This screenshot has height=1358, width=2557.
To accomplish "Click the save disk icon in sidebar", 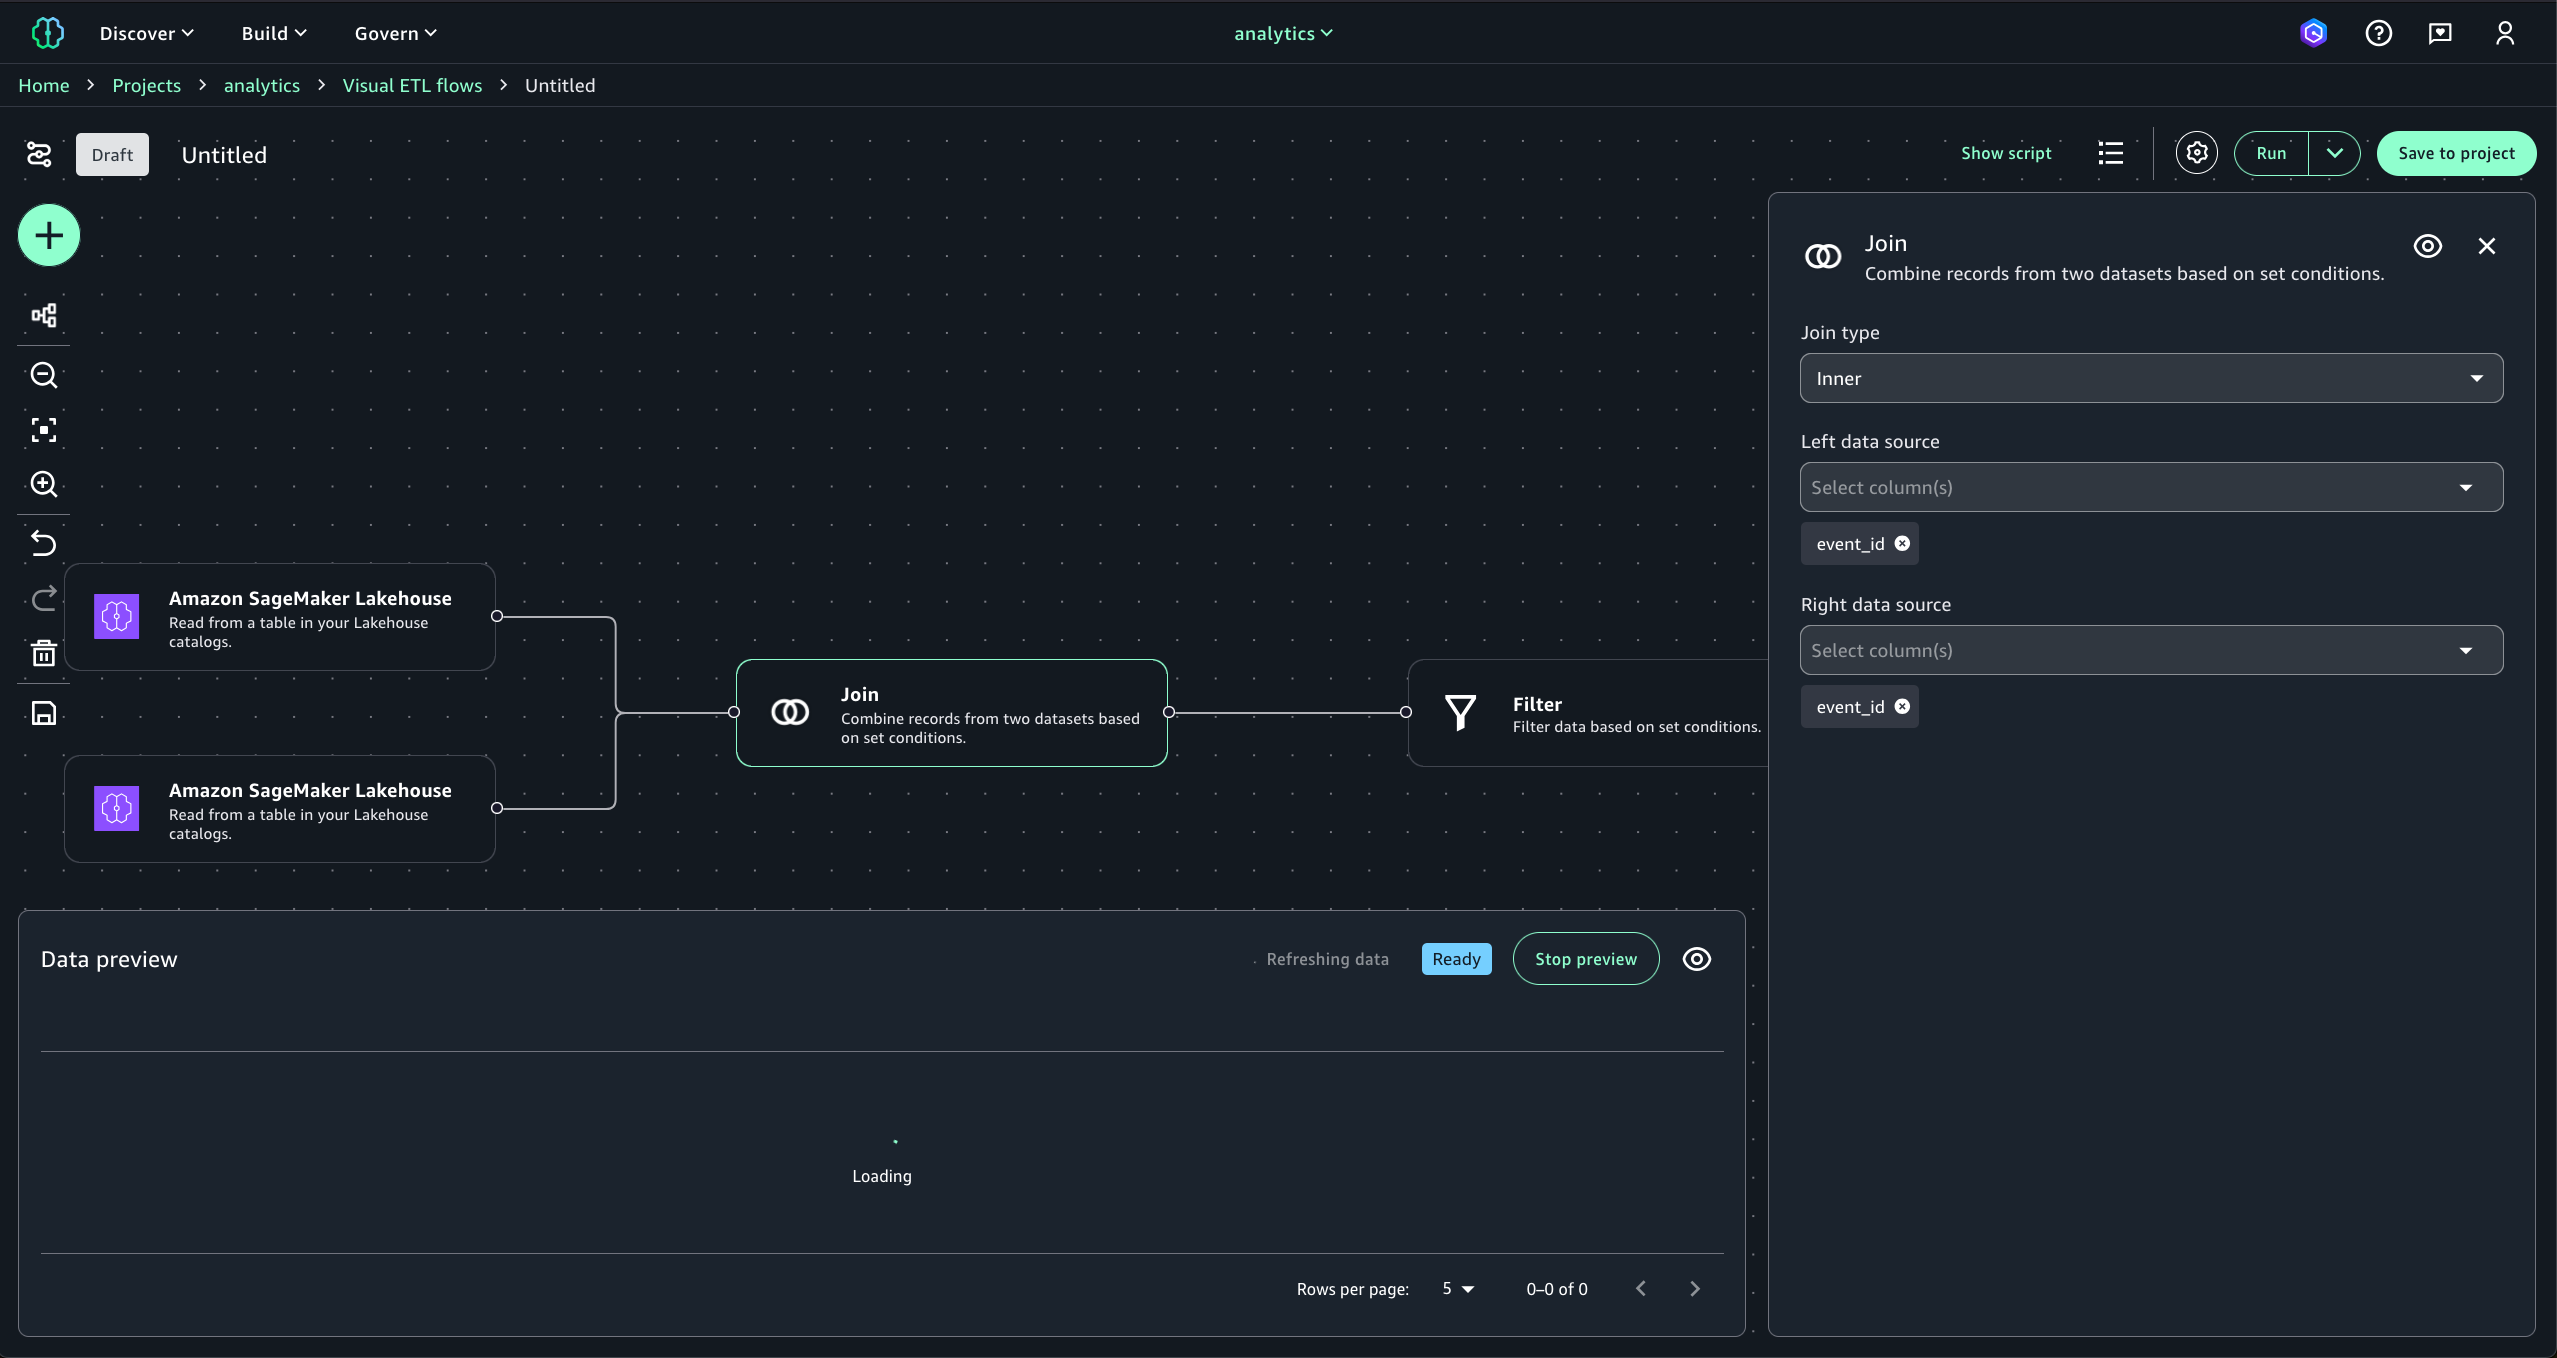I will pyautogui.click(x=43, y=713).
